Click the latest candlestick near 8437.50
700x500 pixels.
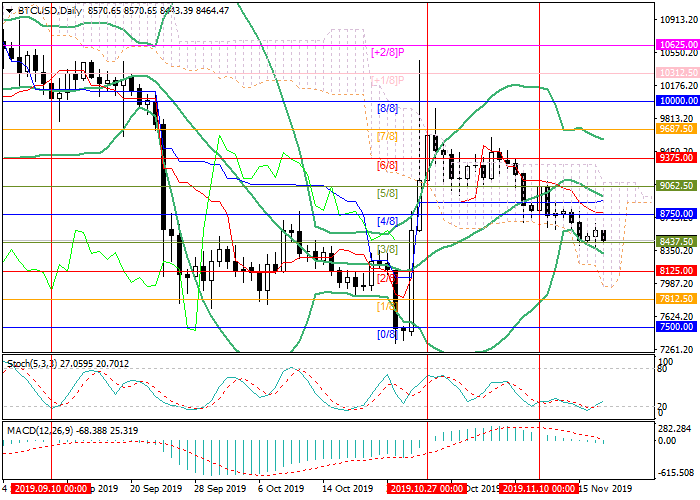pyautogui.click(x=604, y=235)
